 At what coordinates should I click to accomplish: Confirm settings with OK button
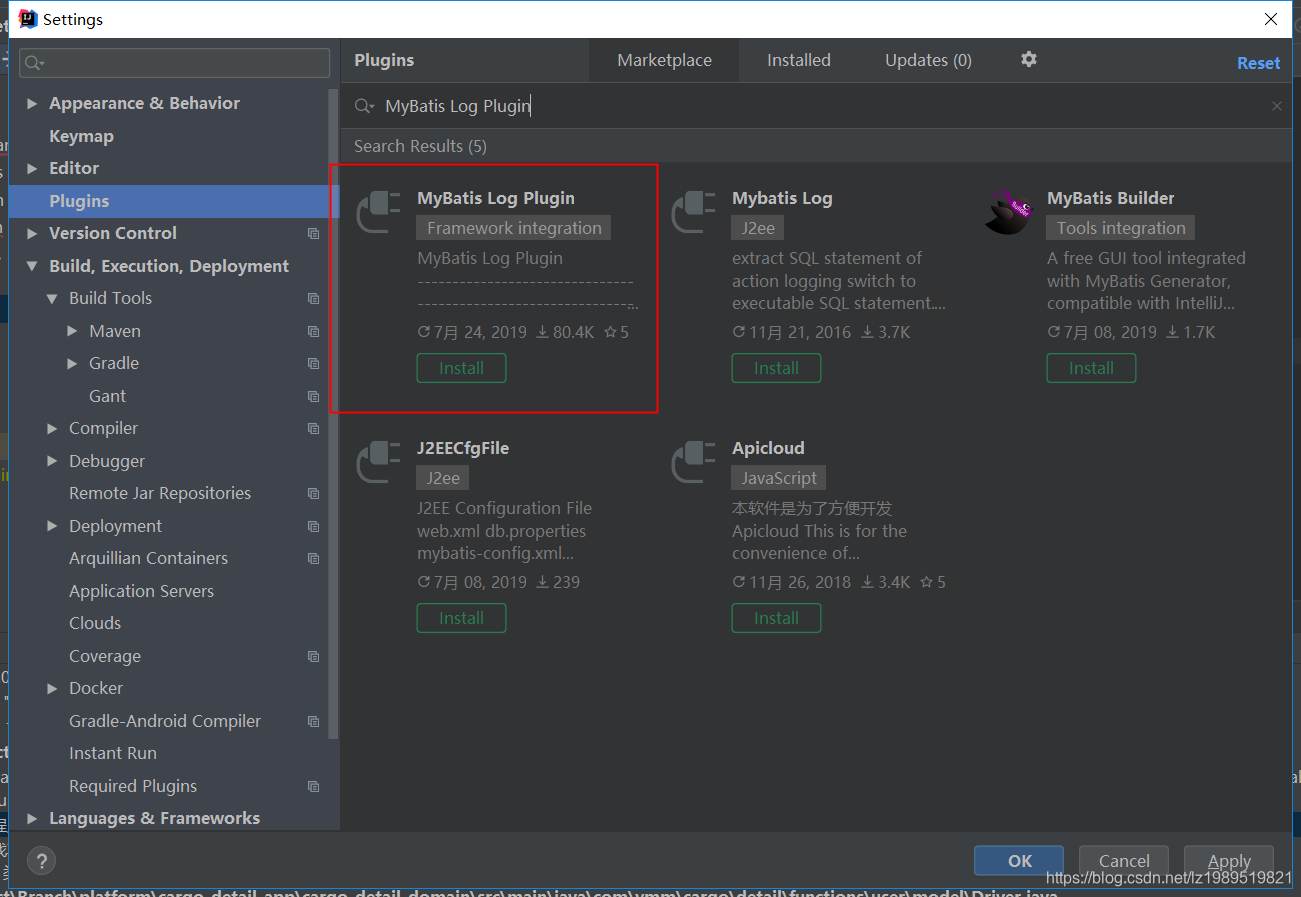(x=1019, y=861)
